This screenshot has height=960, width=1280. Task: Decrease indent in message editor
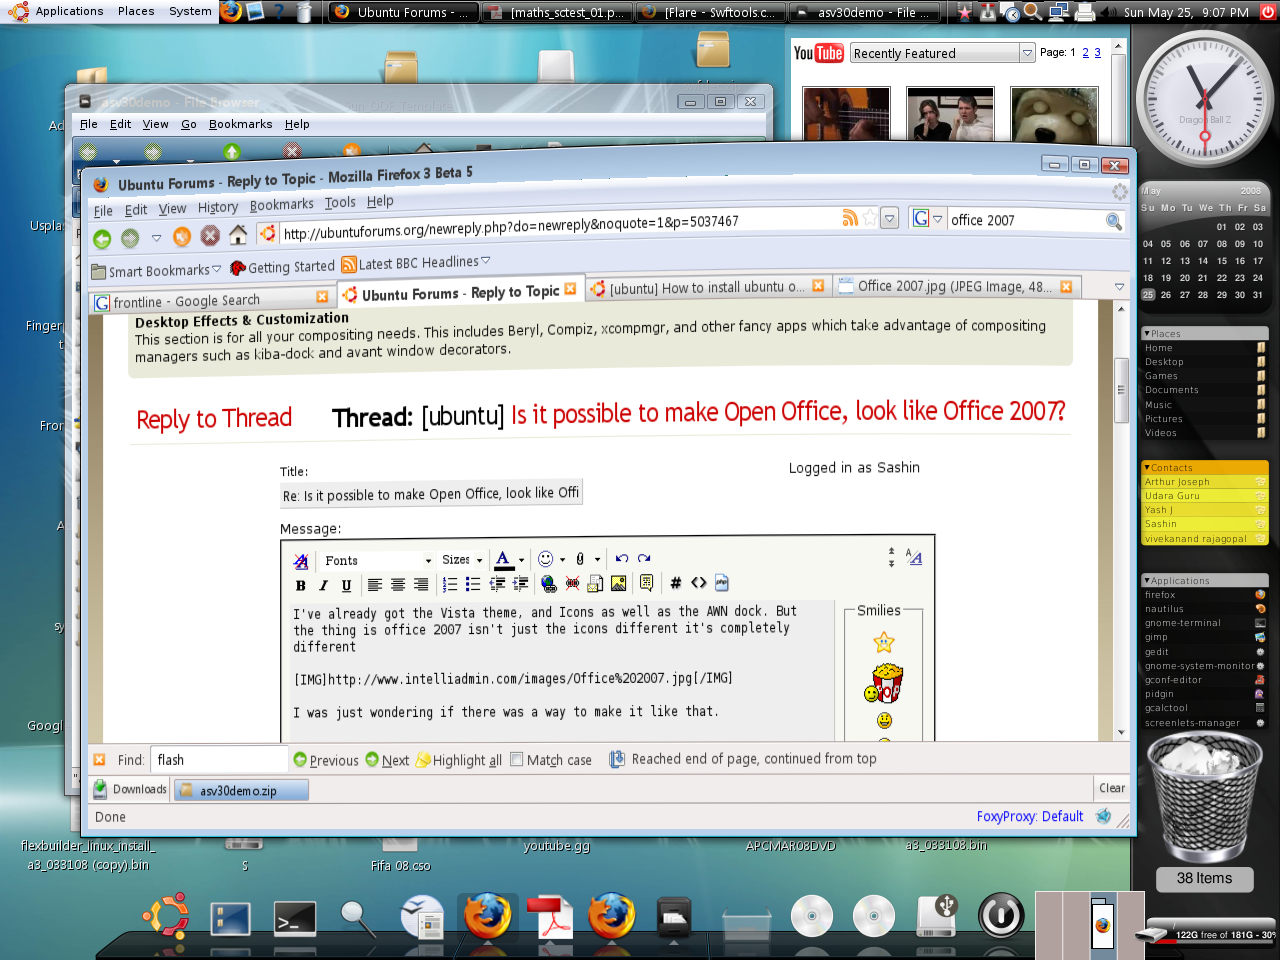tap(497, 584)
